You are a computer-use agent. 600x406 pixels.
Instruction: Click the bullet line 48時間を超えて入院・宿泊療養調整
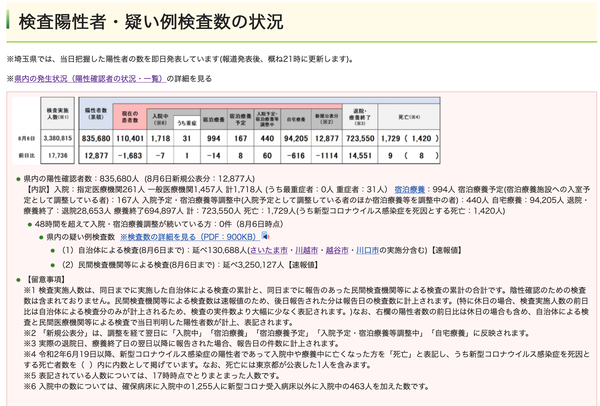[159, 224]
